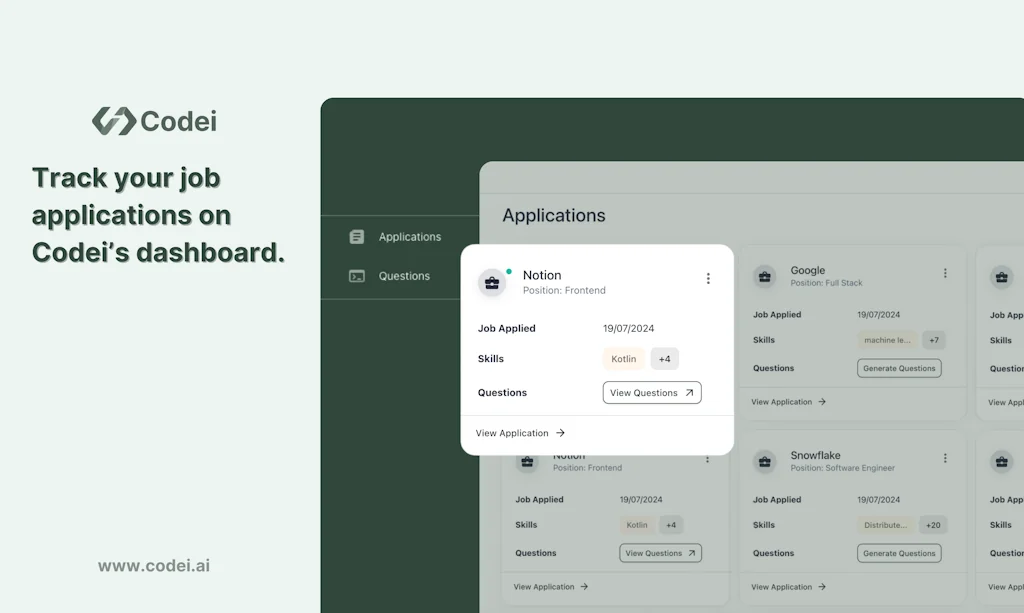Expand the +7 hidden skills on the Google card
1024x613 pixels.
coord(933,339)
